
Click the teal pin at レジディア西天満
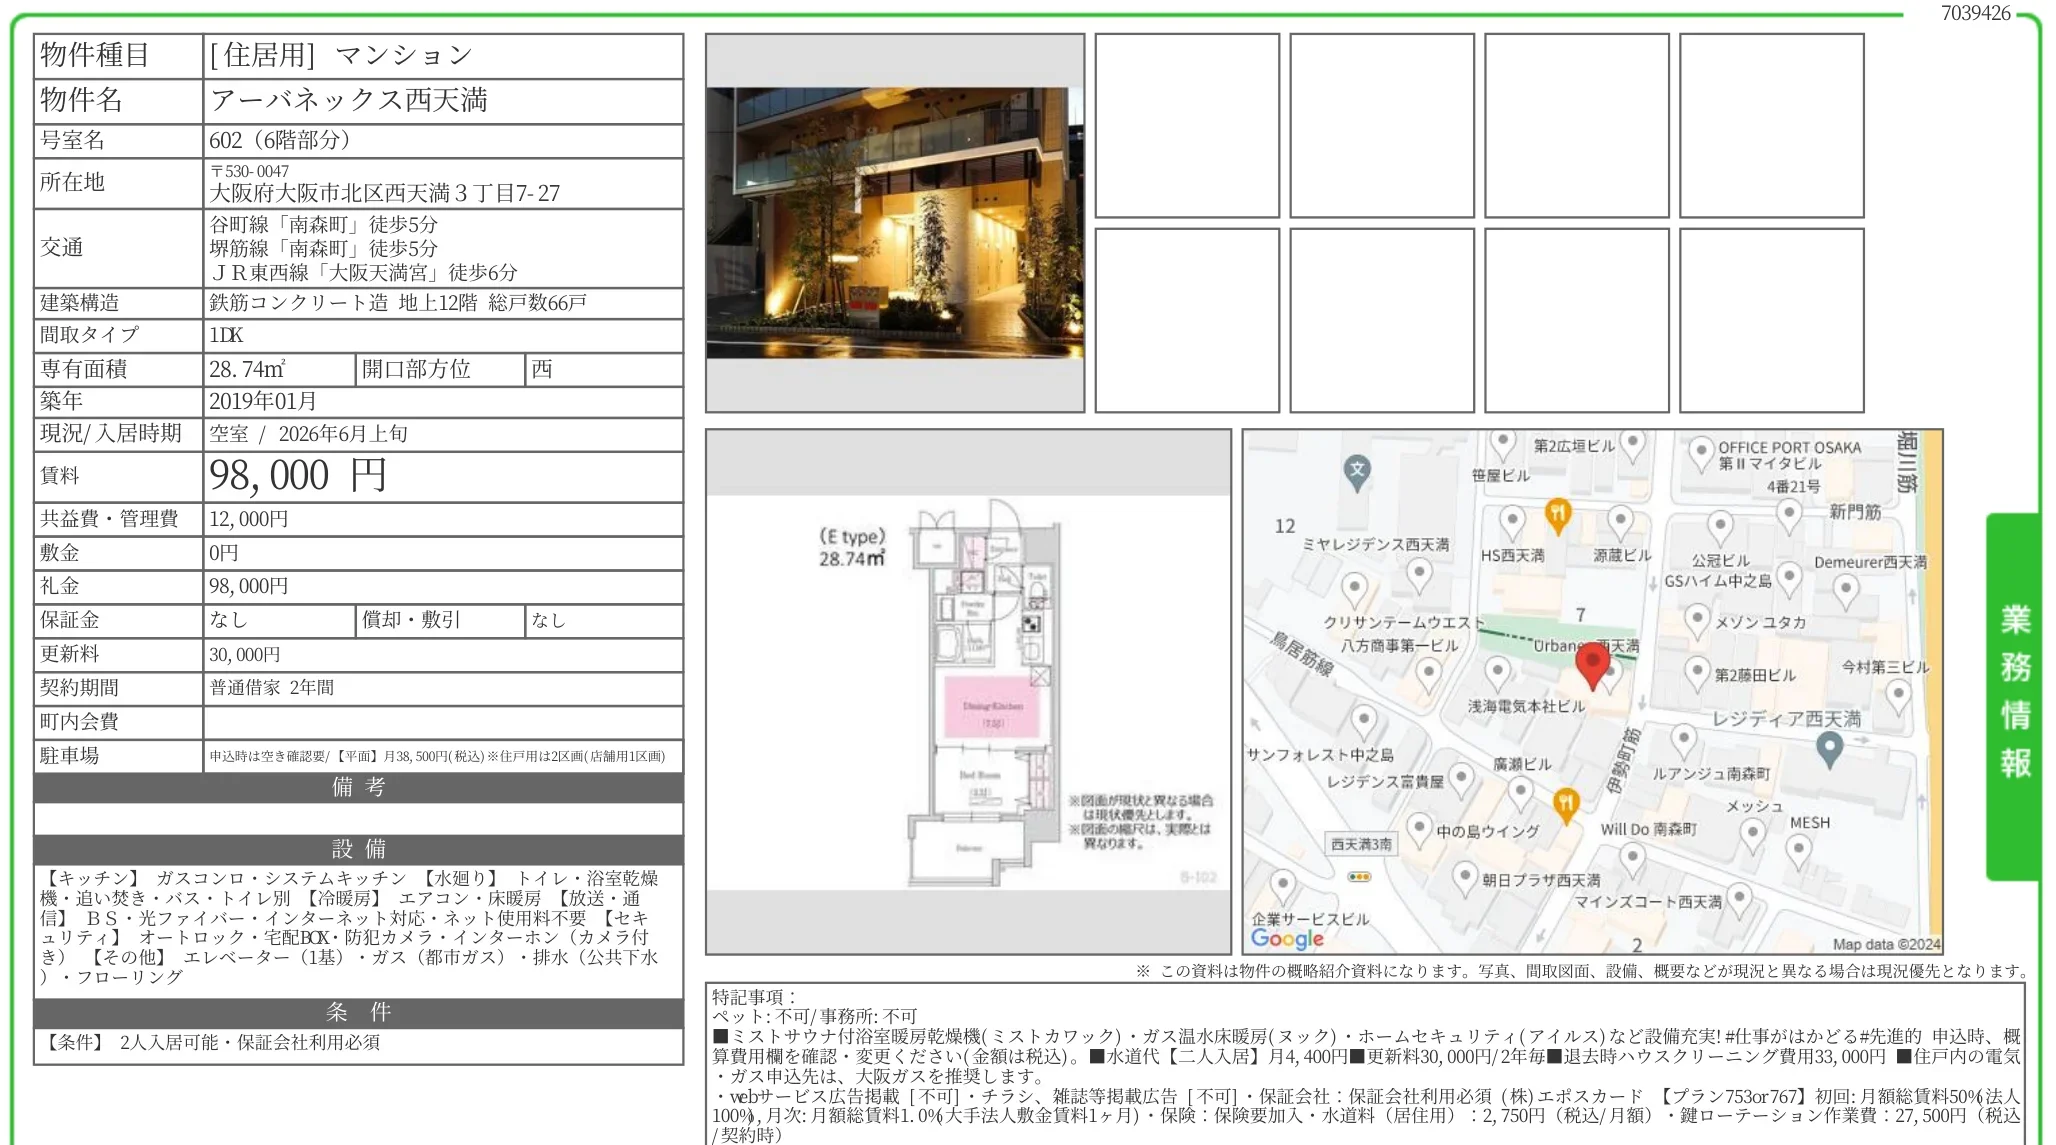[x=1829, y=747]
